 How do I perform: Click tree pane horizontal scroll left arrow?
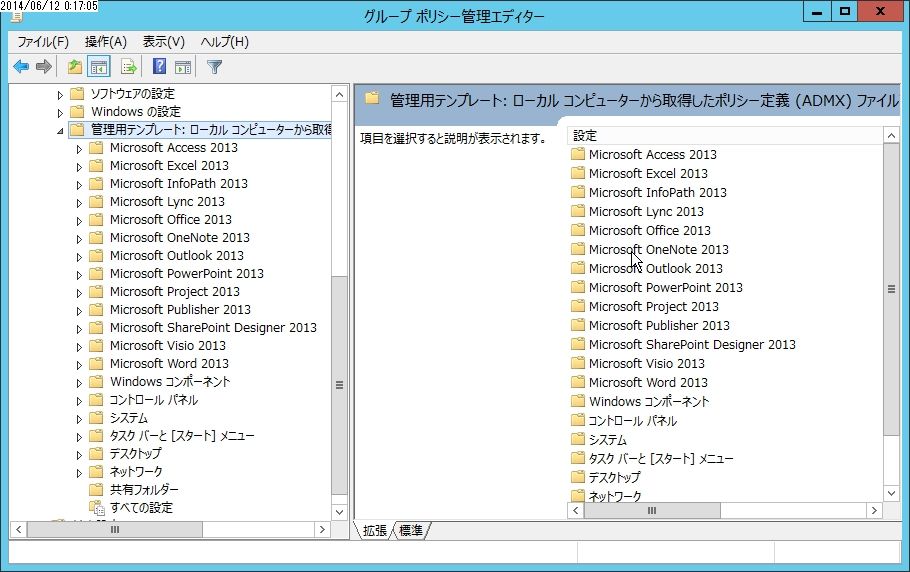tap(19, 529)
